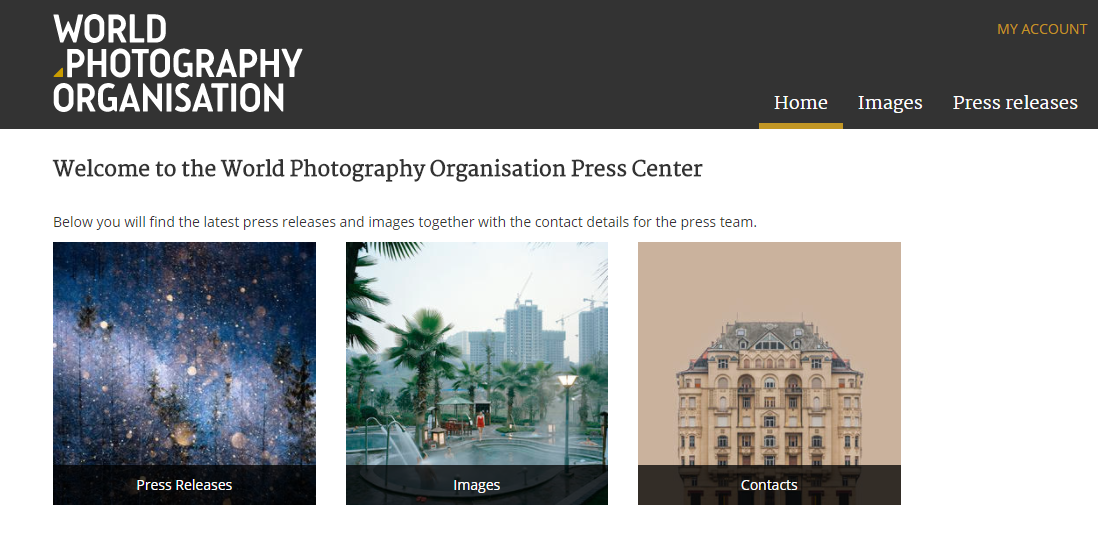Click the Images caption on the middle tile
Screen dimensions: 1098x540
tap(477, 485)
